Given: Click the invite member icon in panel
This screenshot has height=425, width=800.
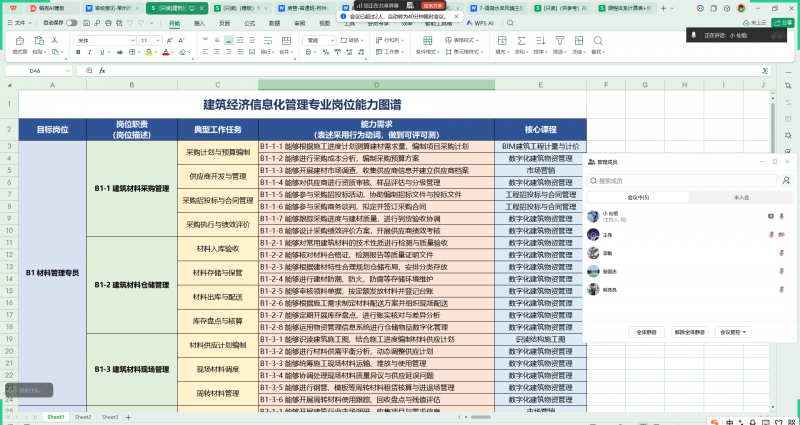Looking at the screenshot, I should coord(786,180).
